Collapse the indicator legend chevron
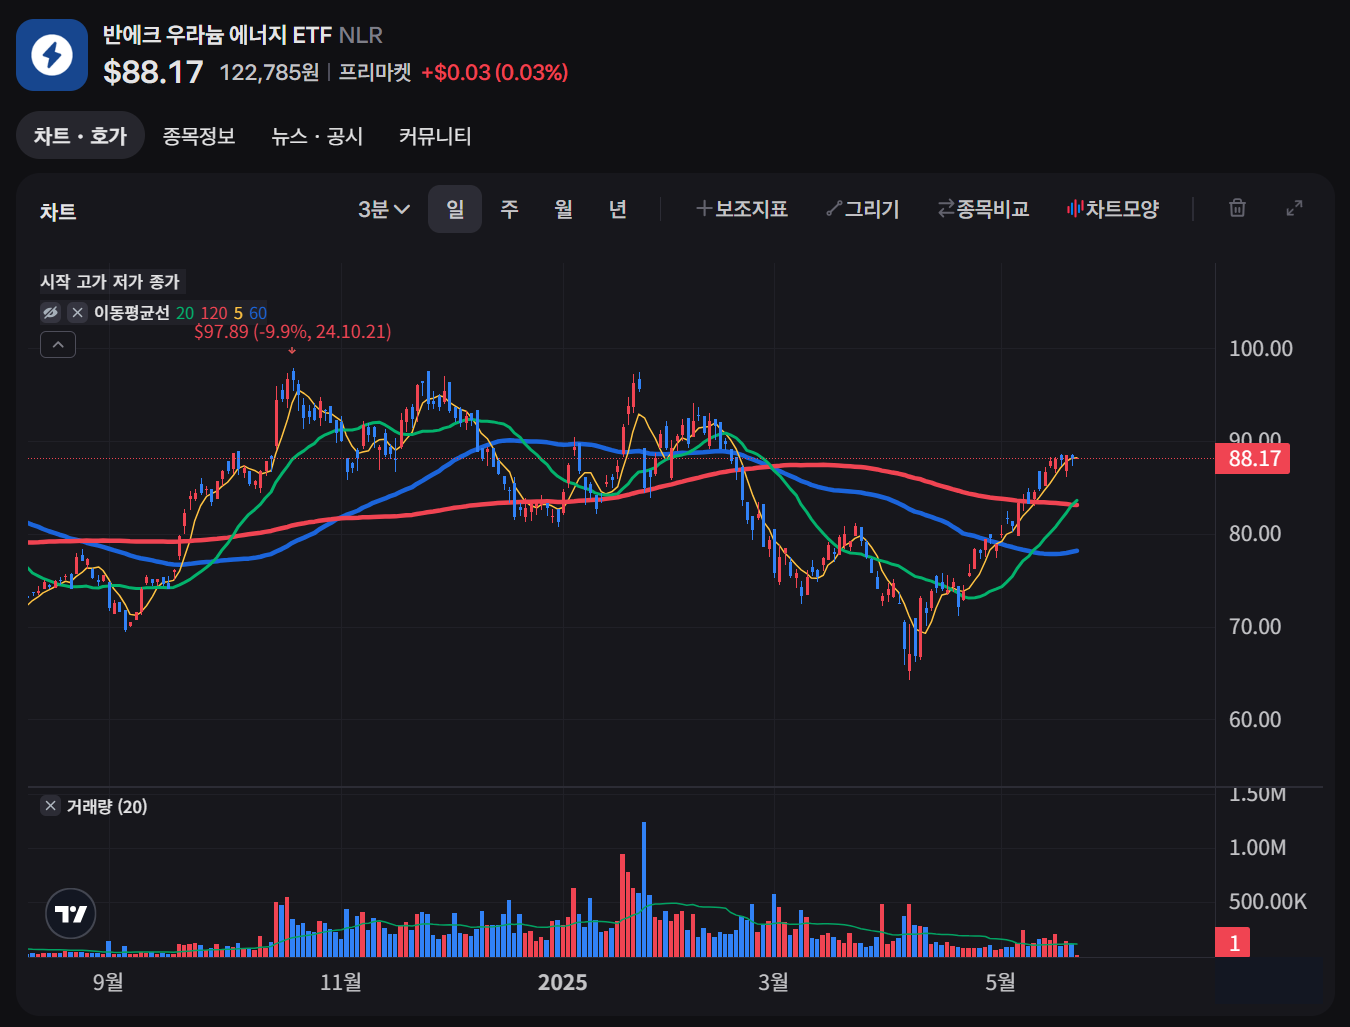 pyautogui.click(x=58, y=344)
